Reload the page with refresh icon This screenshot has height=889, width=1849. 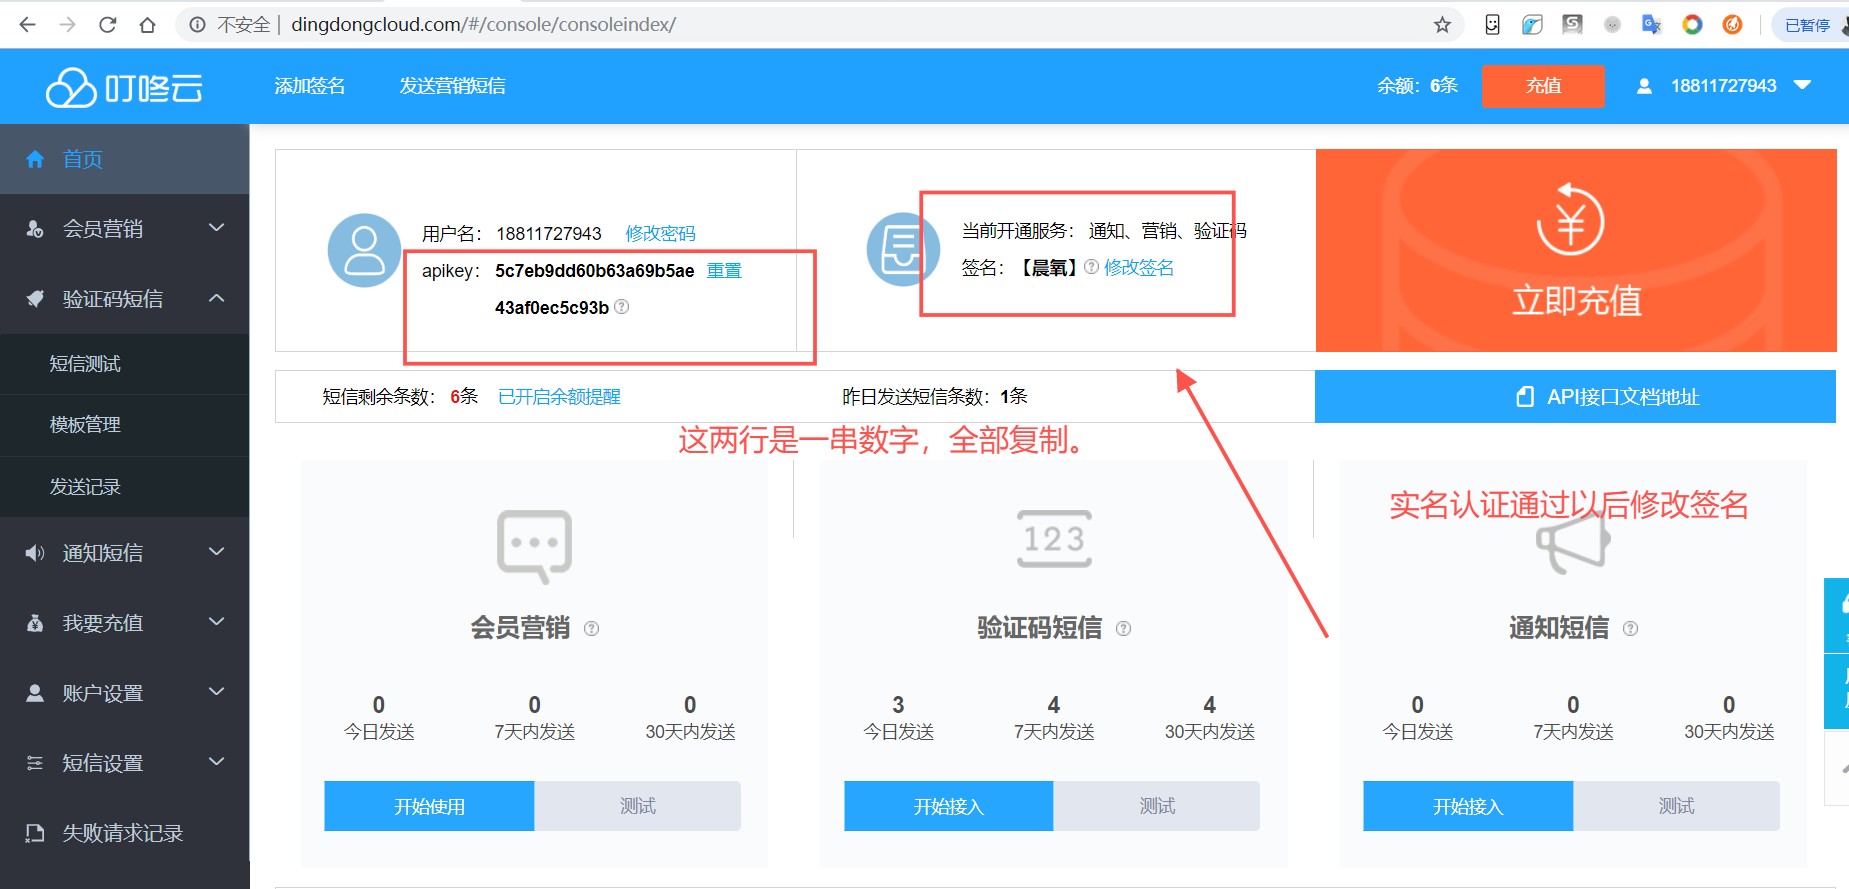(107, 25)
